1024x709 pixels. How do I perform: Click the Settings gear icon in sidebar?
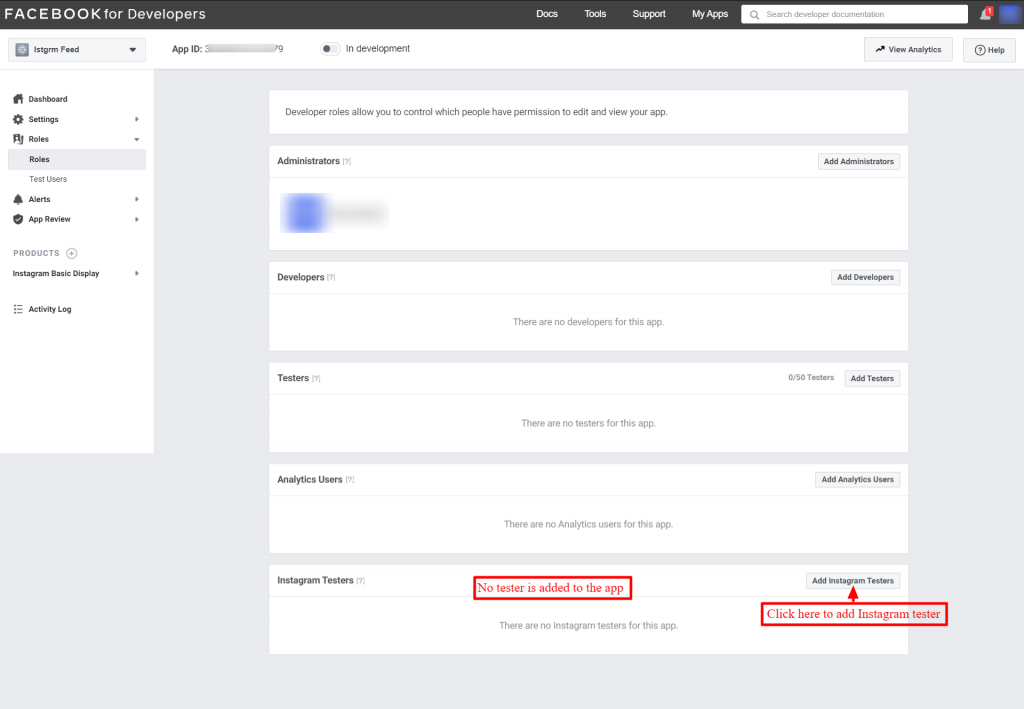pyautogui.click(x=18, y=119)
